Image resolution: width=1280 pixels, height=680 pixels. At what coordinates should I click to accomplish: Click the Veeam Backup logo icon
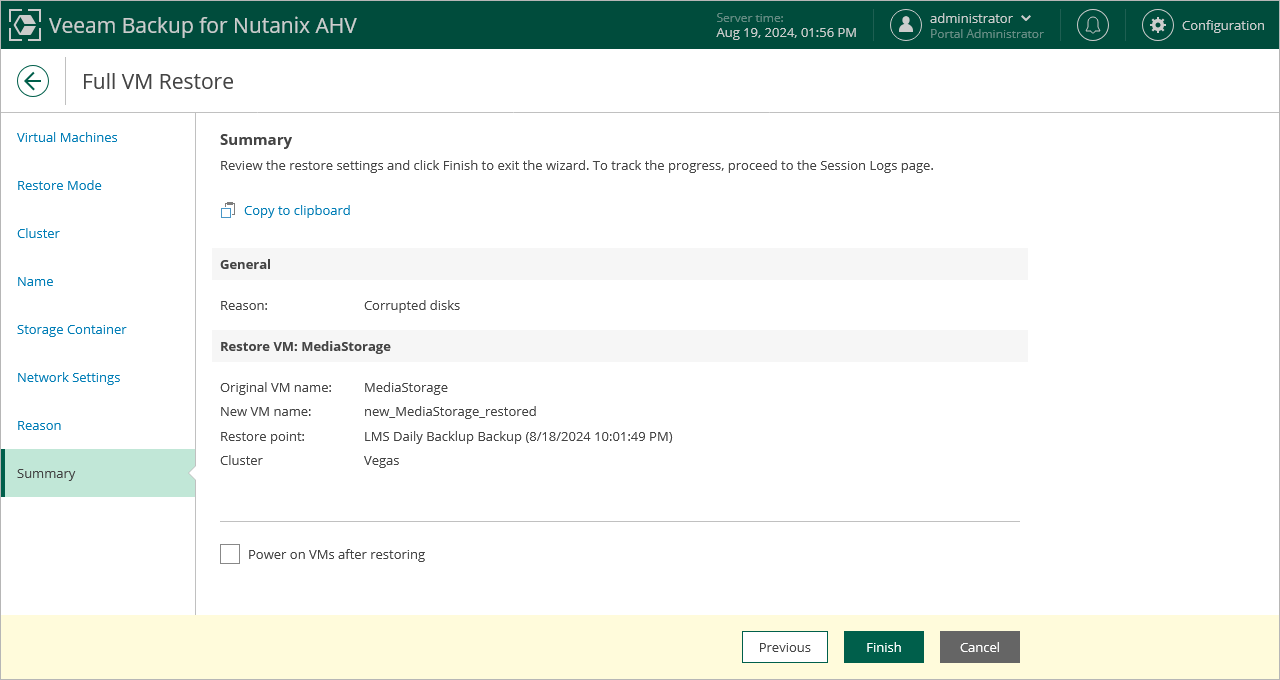(x=25, y=25)
